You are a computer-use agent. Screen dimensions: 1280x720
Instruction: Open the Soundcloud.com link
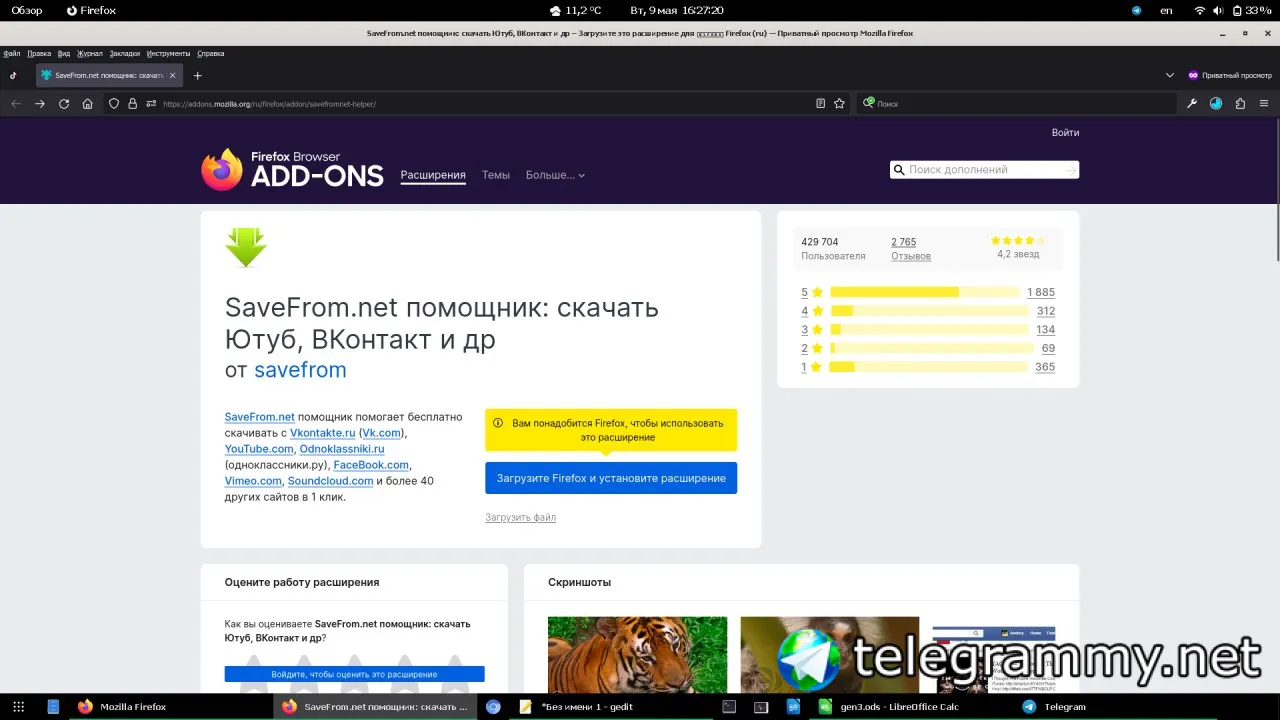click(331, 481)
